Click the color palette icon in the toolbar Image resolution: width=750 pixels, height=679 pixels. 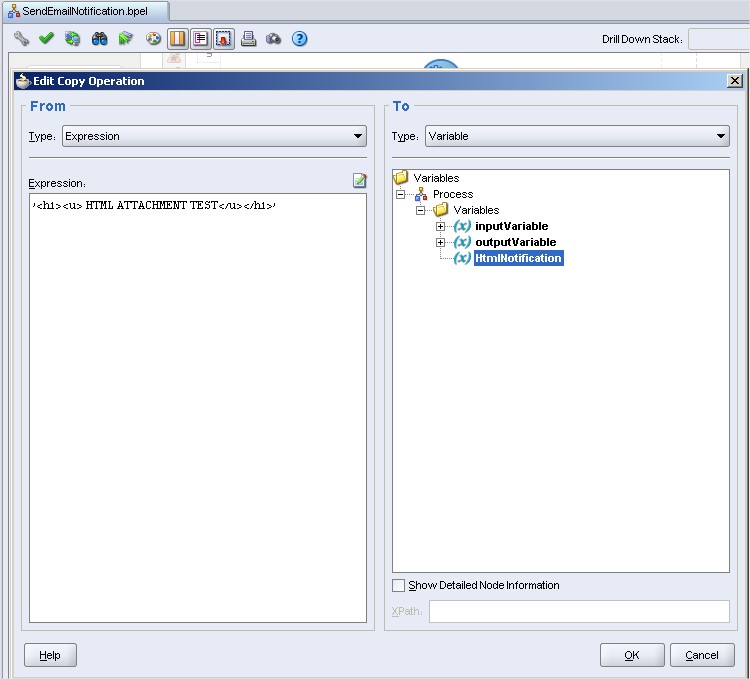click(x=153, y=39)
